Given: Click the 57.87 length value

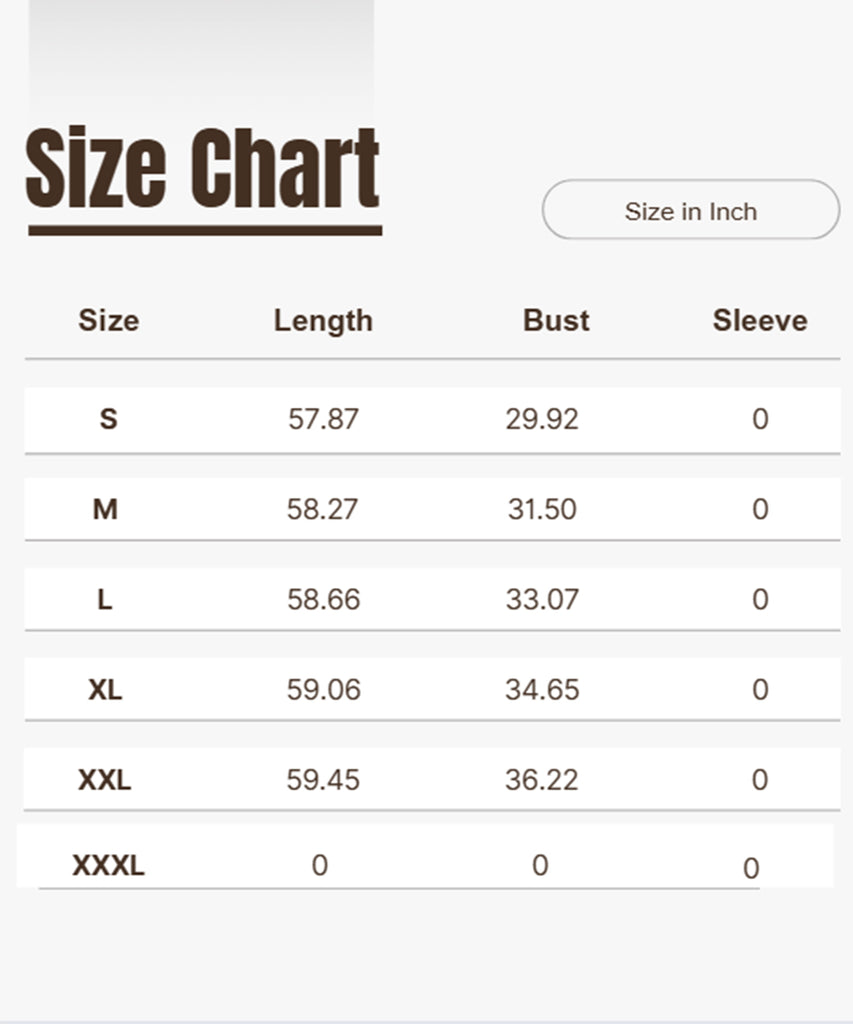Looking at the screenshot, I should (323, 419).
